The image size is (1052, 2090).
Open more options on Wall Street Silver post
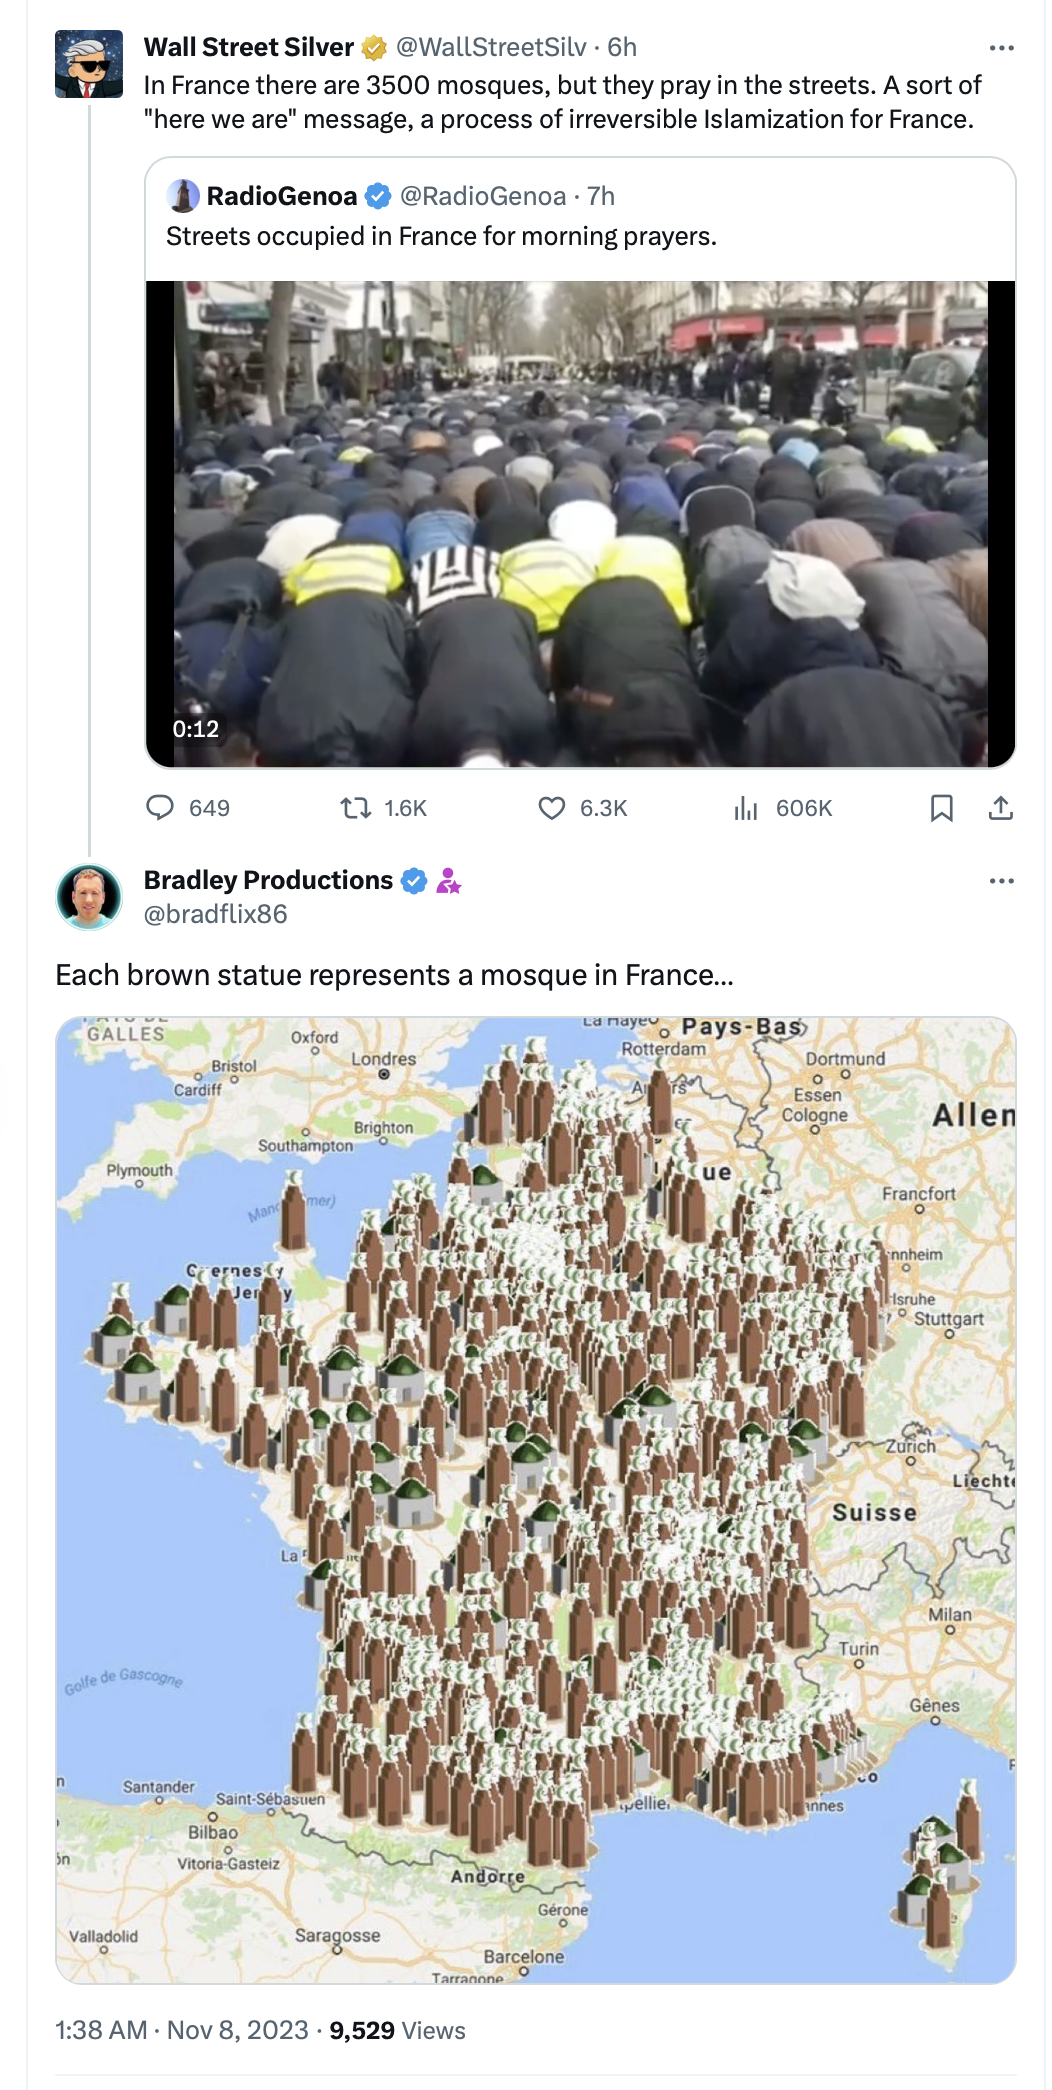click(1001, 48)
